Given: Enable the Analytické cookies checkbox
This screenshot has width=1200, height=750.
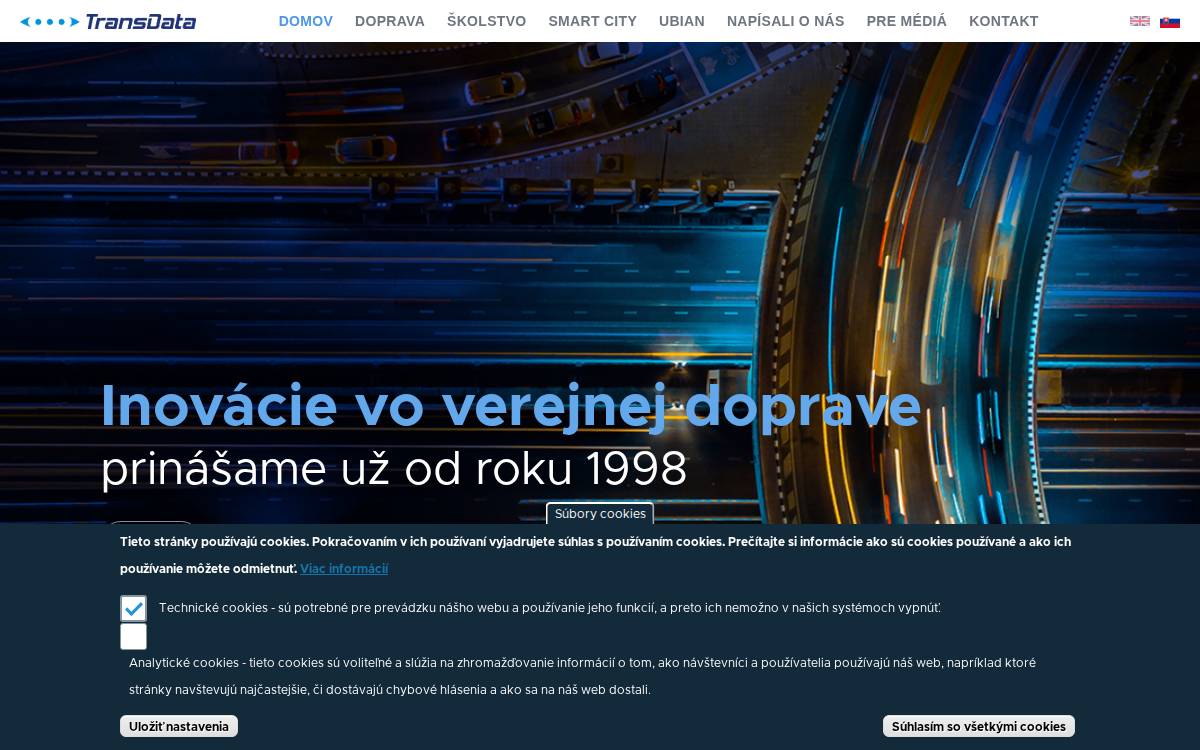Looking at the screenshot, I should pos(133,636).
